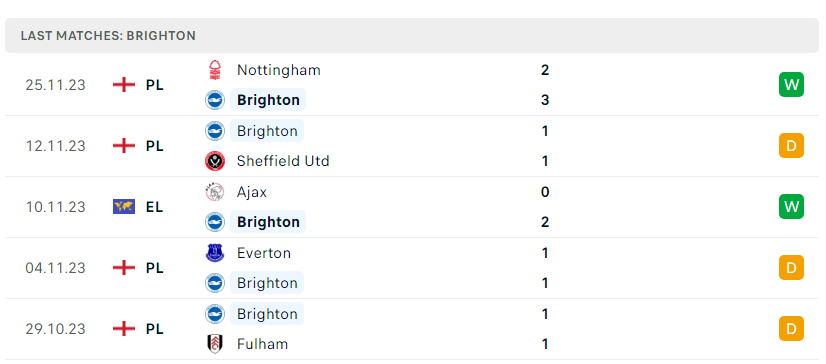Click the Last Matches: Brighton header

(x=108, y=36)
